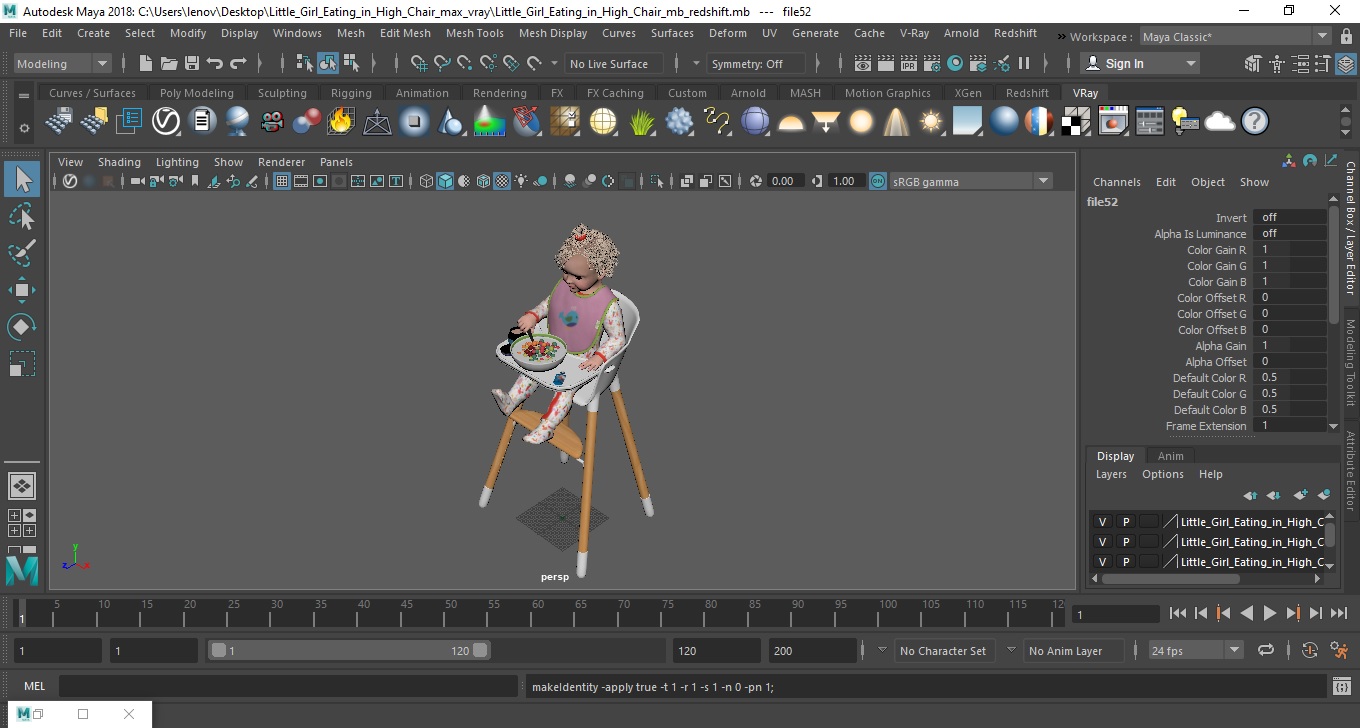Open V-Ray help with question mark icon
The image size is (1360, 728).
tap(1255, 122)
